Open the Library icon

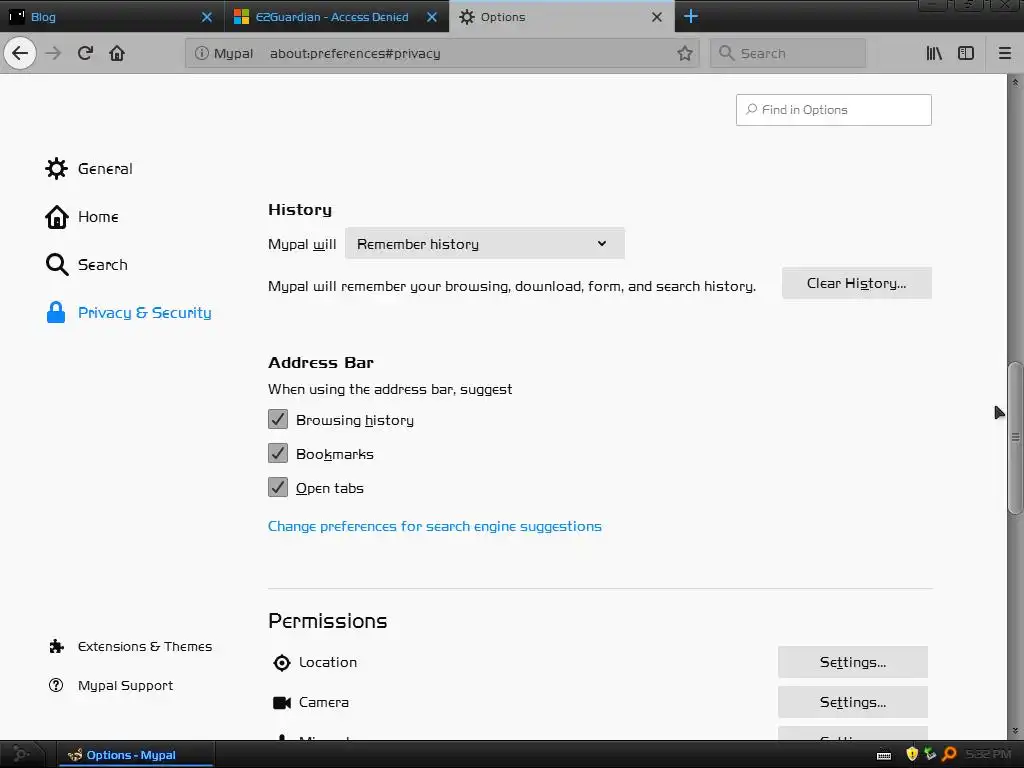click(934, 53)
